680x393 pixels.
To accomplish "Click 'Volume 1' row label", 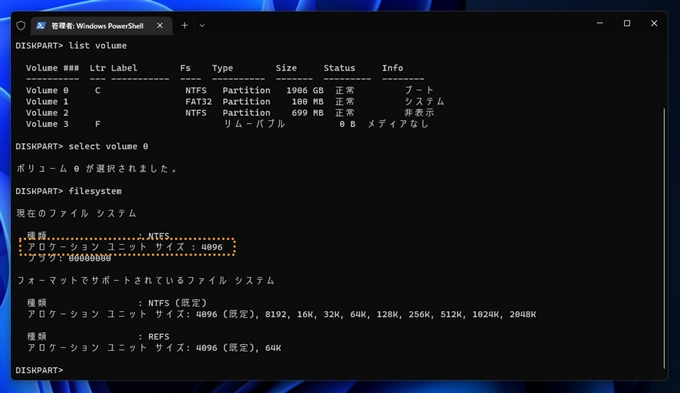I will click(47, 102).
